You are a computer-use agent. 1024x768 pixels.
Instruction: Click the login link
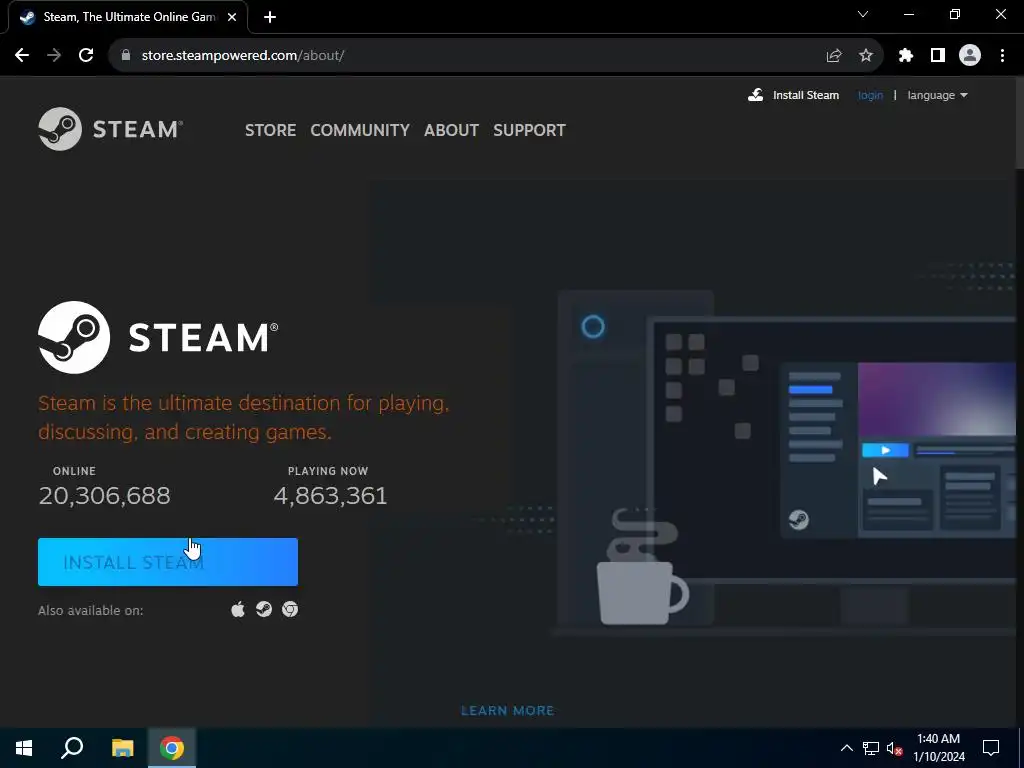point(870,95)
